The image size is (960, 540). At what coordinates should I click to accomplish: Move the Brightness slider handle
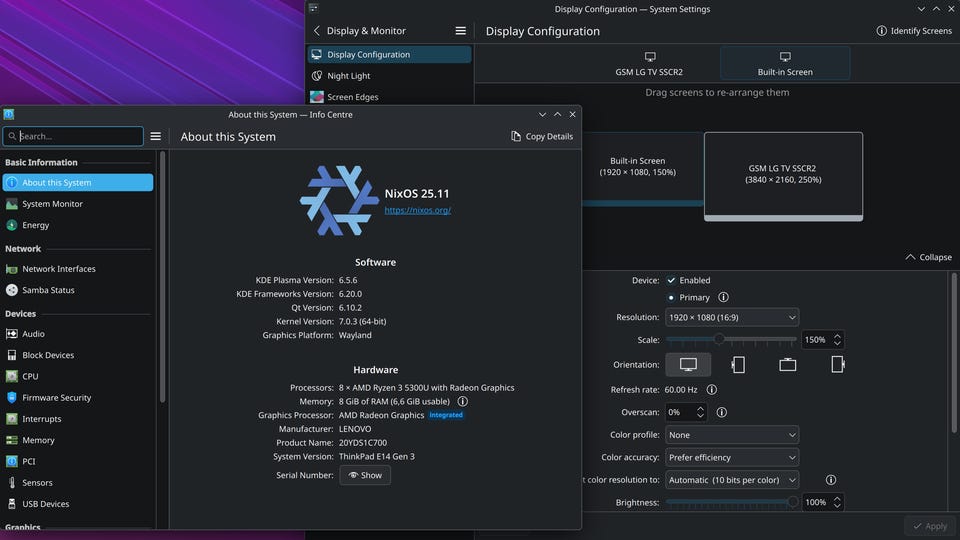793,502
